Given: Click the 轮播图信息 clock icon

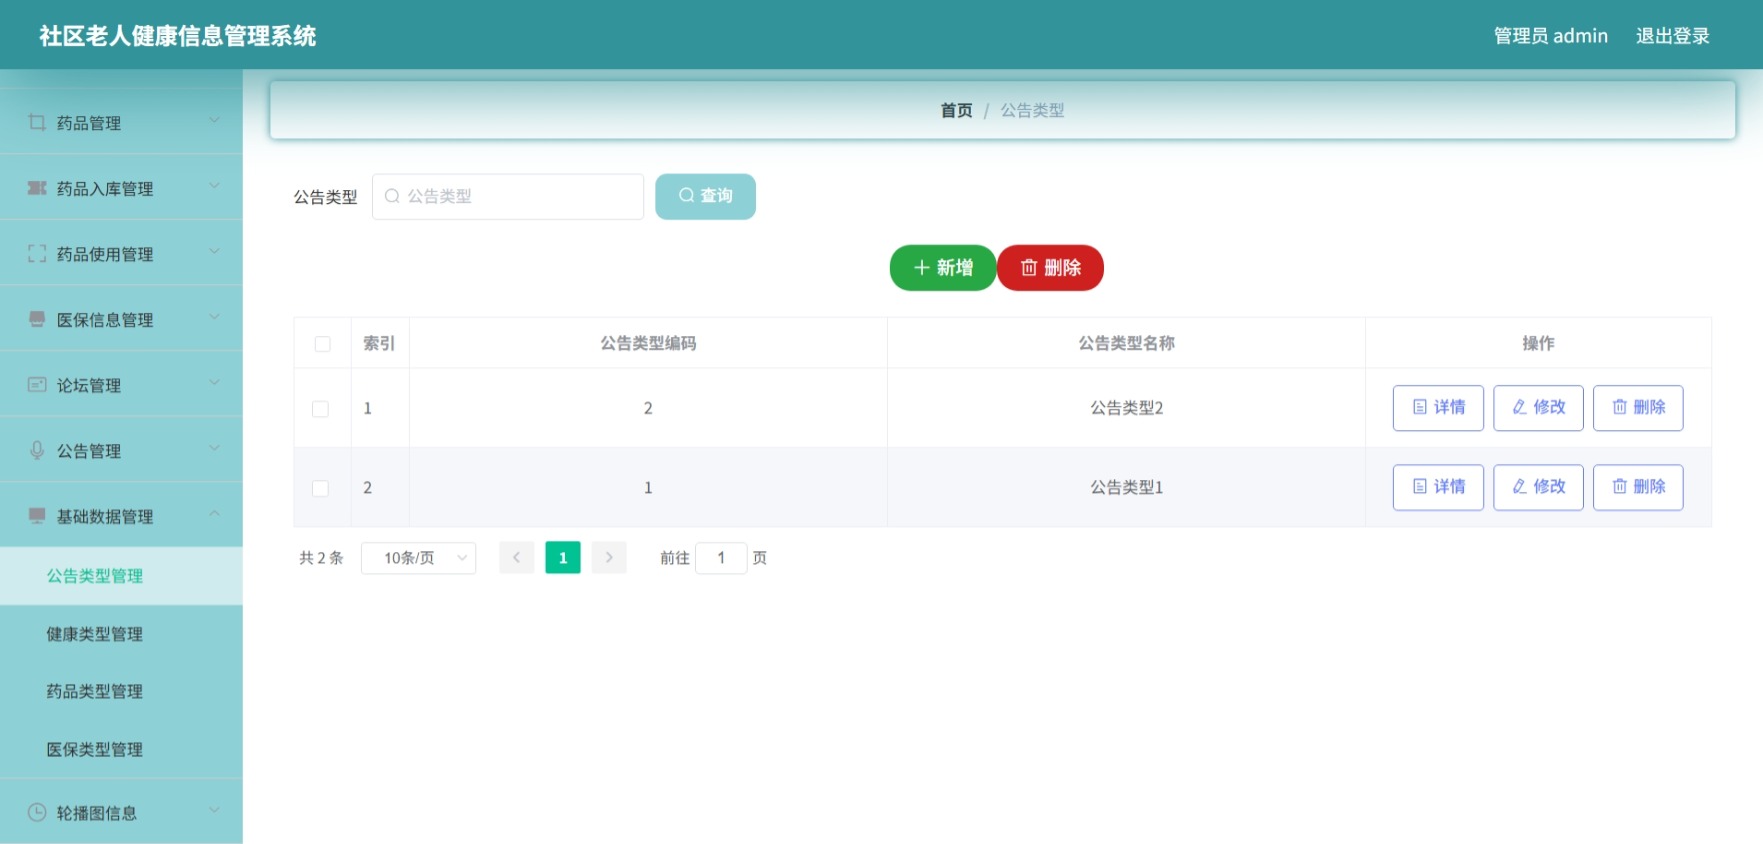Looking at the screenshot, I should click(37, 812).
